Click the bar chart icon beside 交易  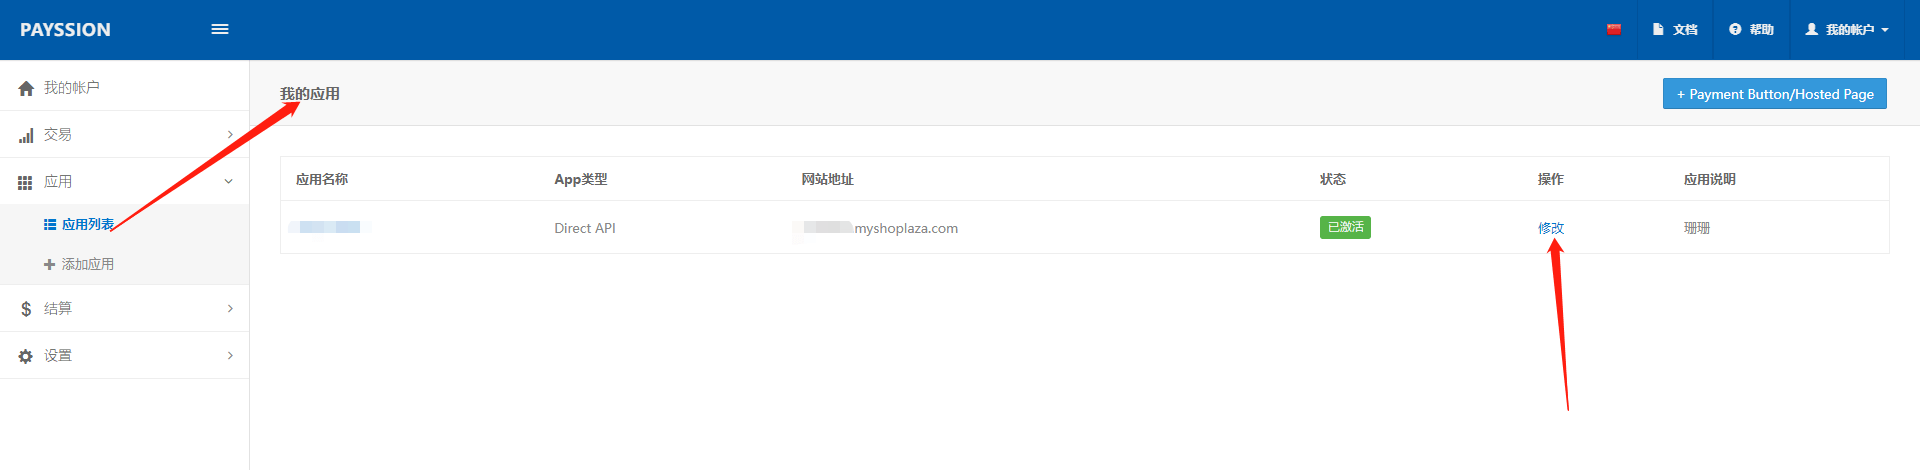pyautogui.click(x=26, y=135)
